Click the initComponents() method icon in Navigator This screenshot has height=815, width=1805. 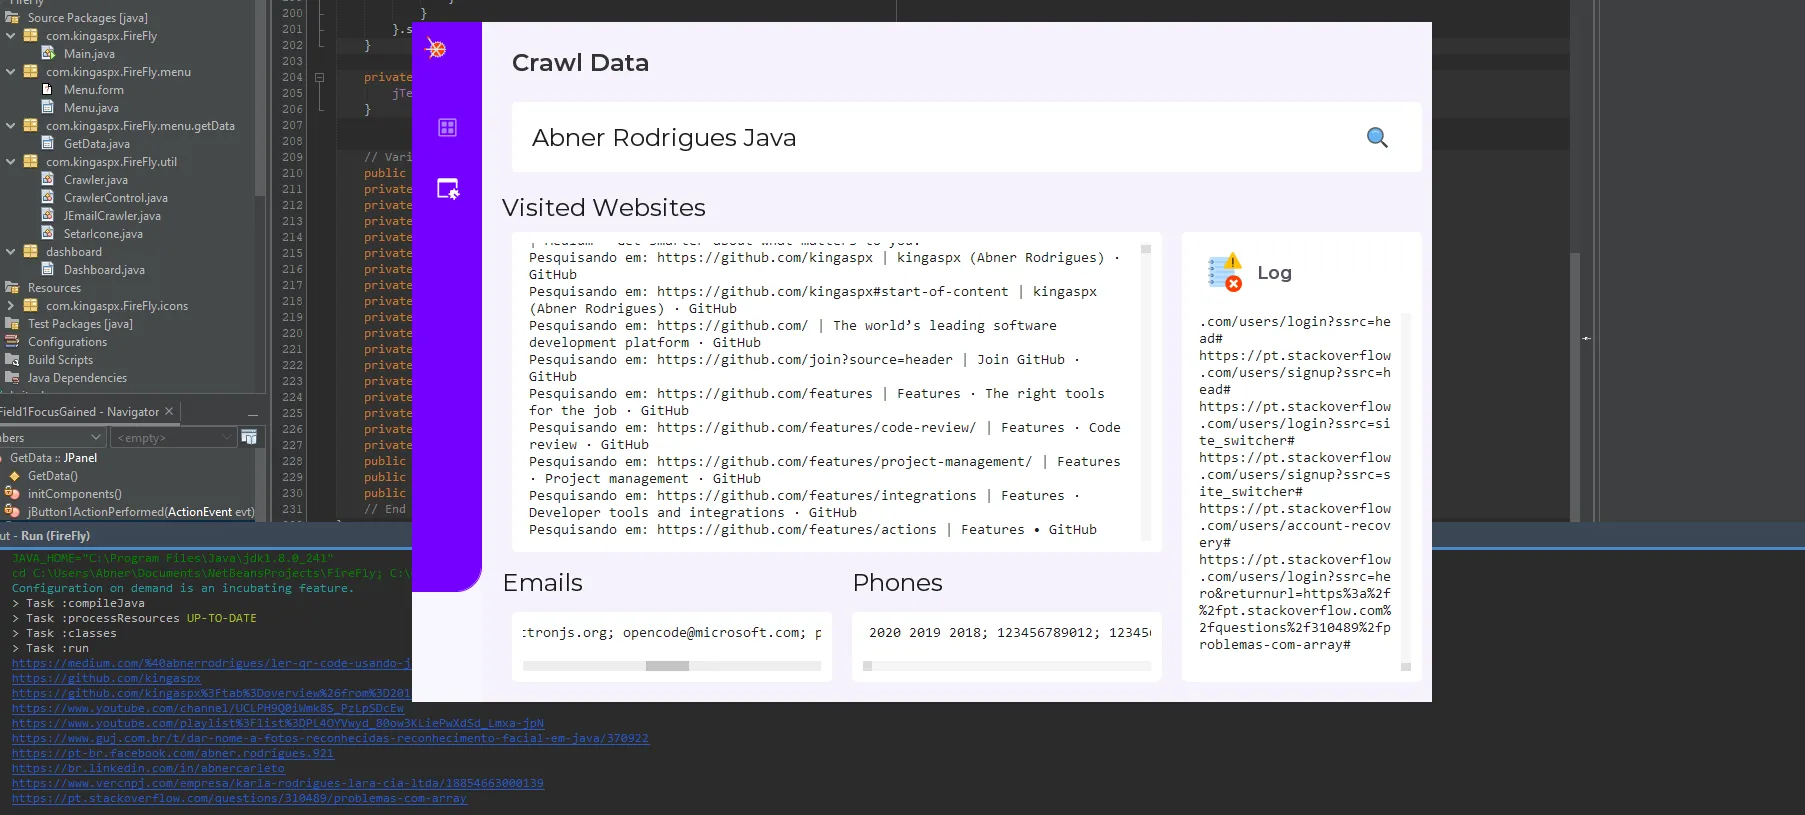pyautogui.click(x=13, y=494)
